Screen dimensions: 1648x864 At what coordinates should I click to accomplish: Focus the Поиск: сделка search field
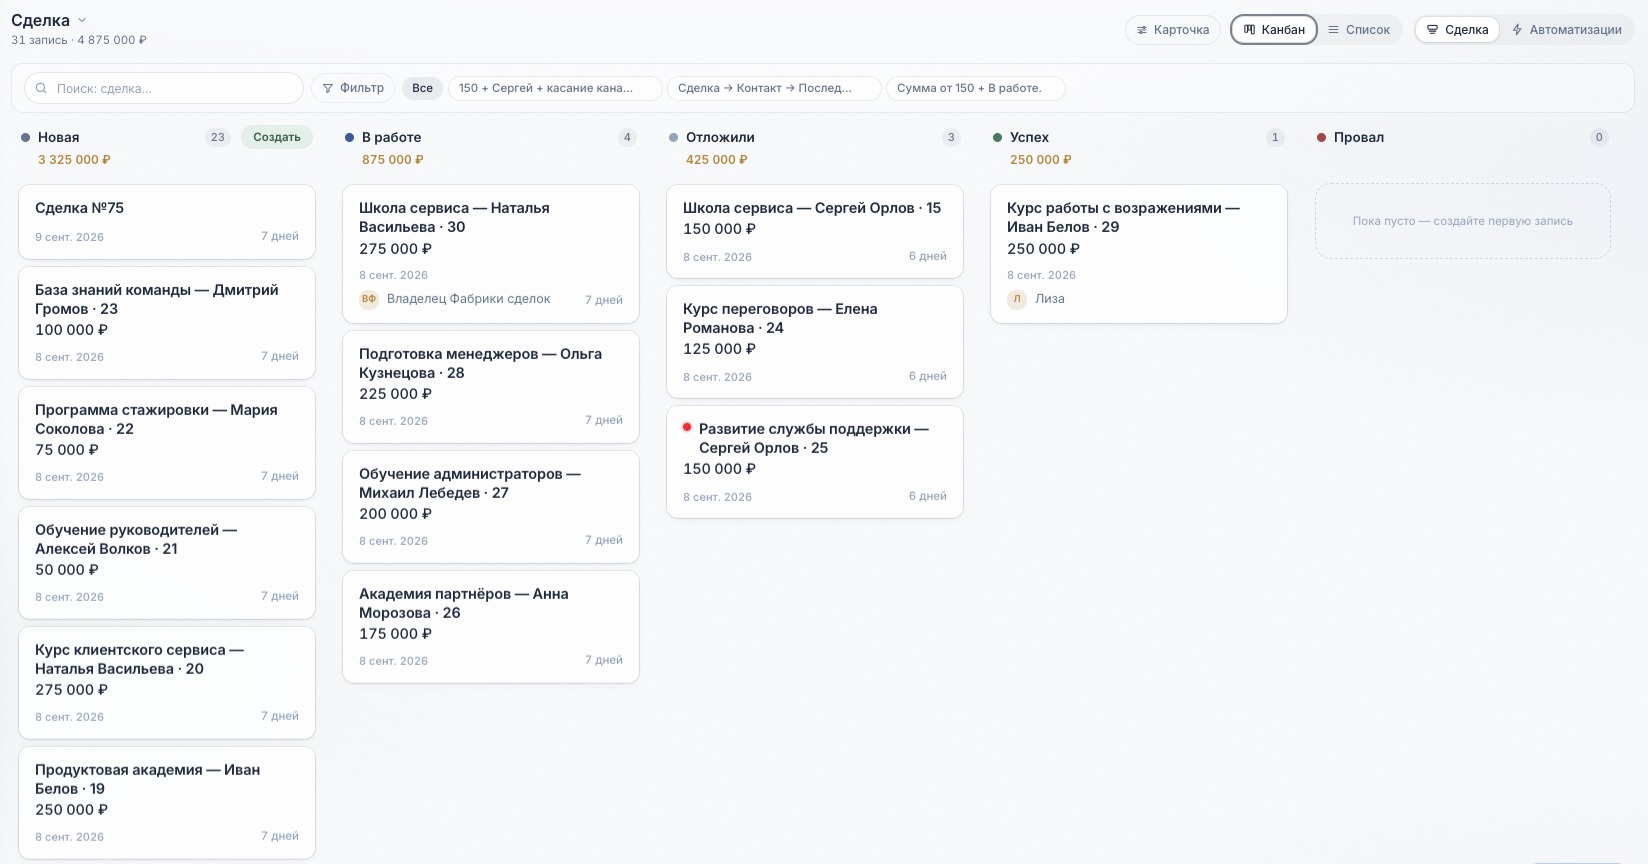point(164,88)
